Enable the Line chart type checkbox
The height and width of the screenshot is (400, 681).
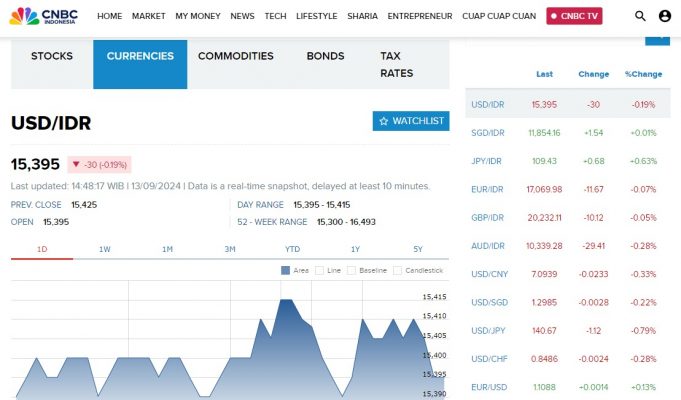[321, 270]
